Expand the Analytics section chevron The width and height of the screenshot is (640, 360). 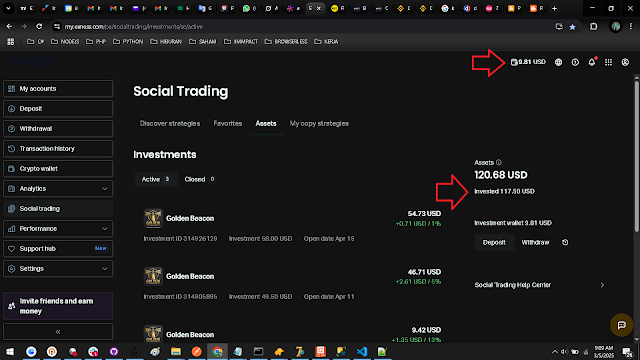[104, 189]
